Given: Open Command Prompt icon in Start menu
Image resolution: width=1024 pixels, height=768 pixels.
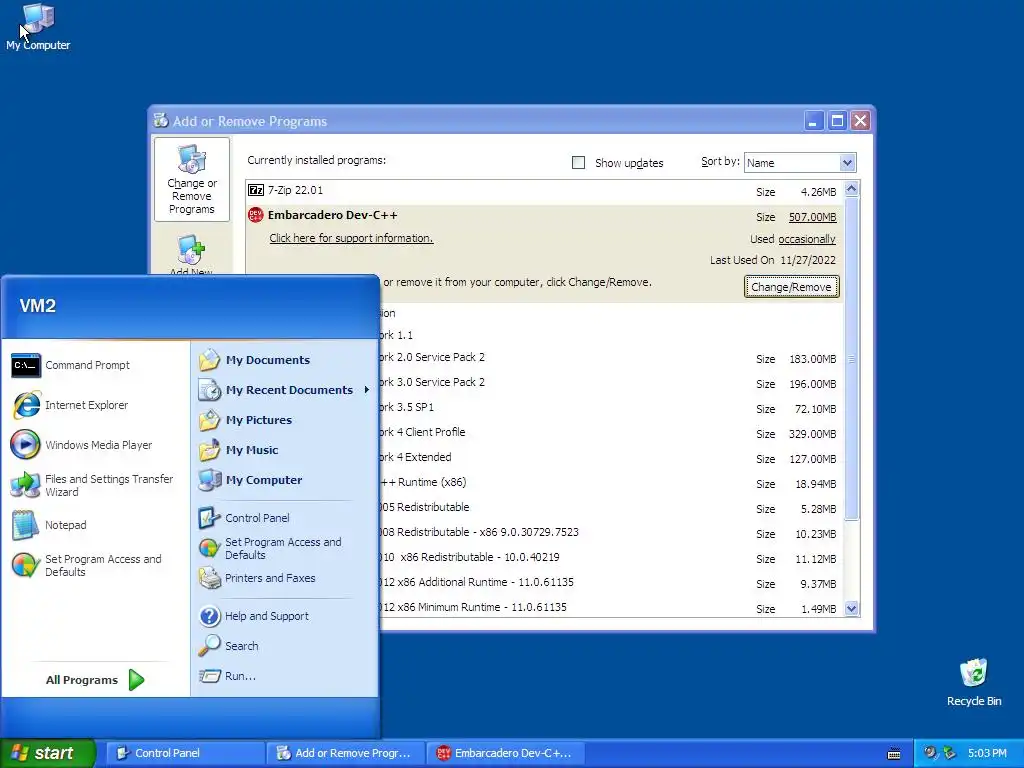Looking at the screenshot, I should [x=26, y=365].
